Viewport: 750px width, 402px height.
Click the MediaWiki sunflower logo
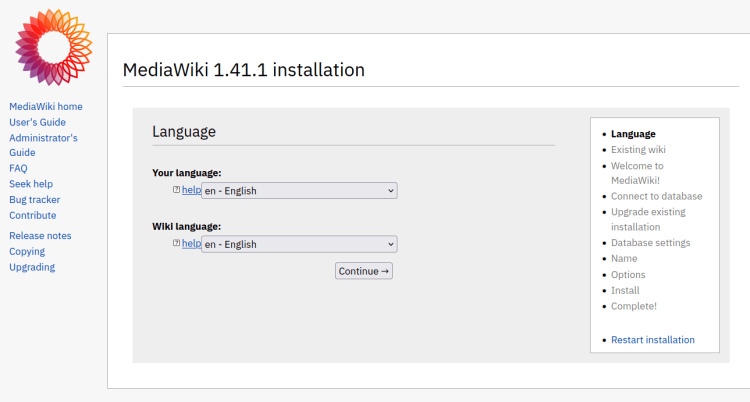point(52,47)
